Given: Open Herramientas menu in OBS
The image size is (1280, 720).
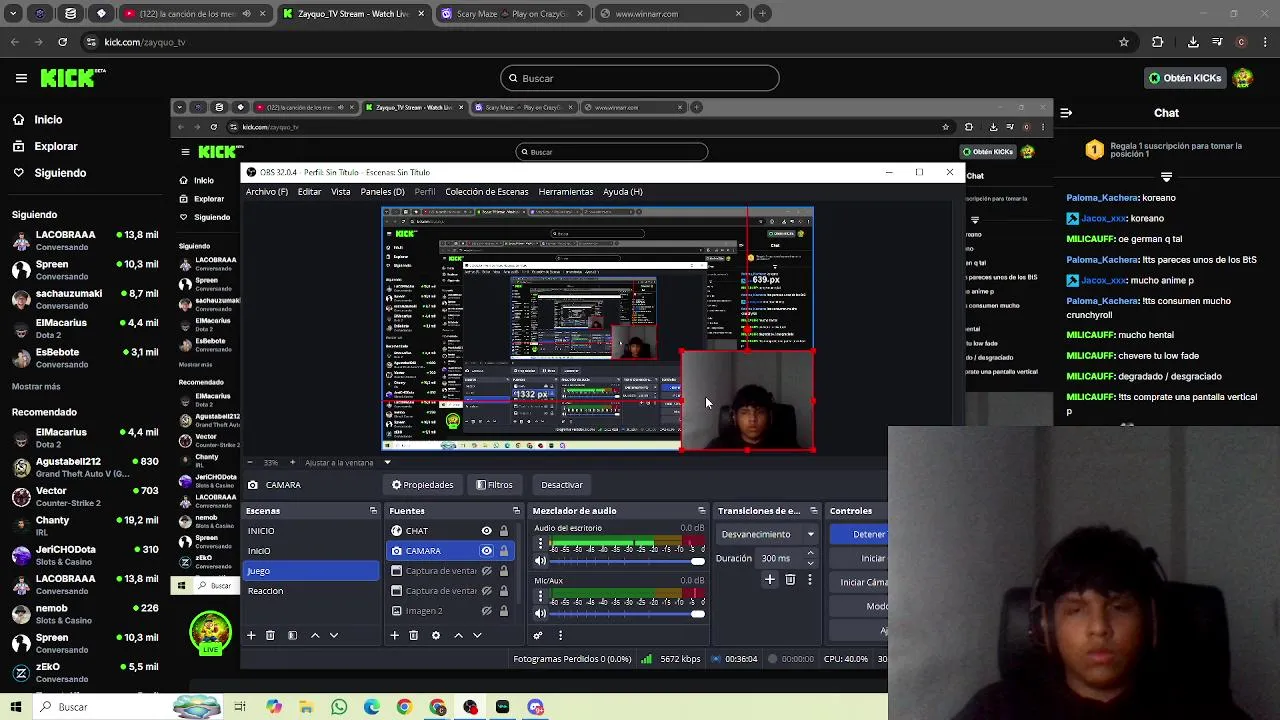Looking at the screenshot, I should coord(566,192).
